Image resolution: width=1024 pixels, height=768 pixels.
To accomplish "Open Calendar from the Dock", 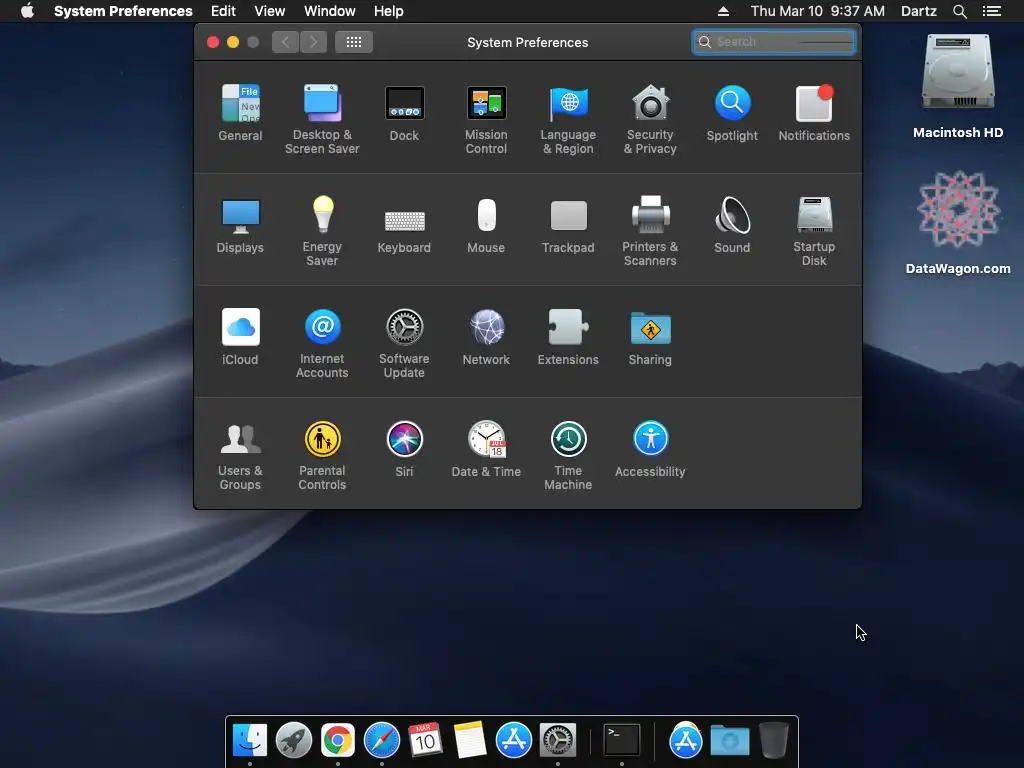I will (425, 740).
